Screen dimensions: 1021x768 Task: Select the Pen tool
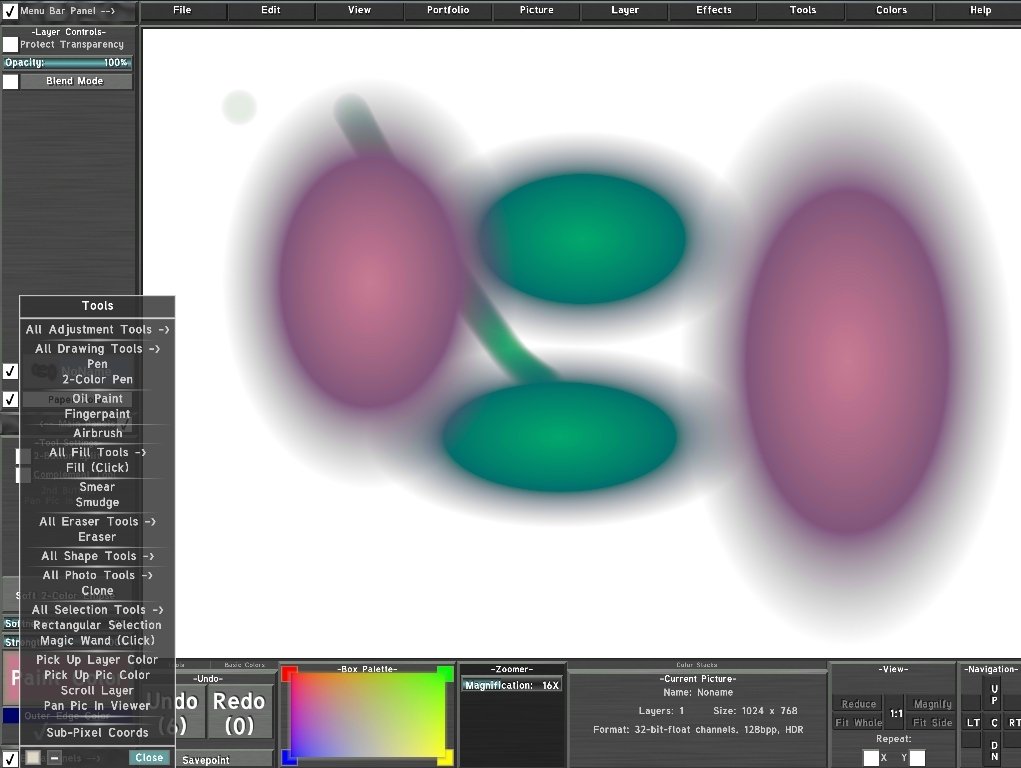click(97, 364)
